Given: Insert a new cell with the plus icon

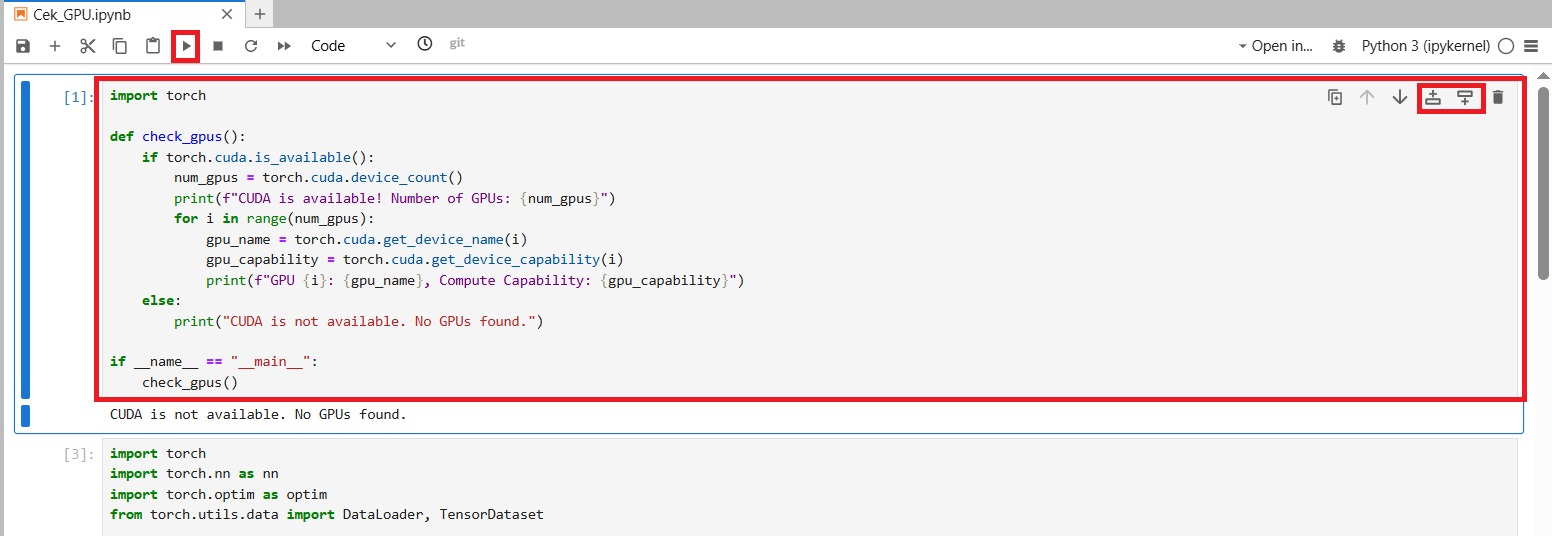Looking at the screenshot, I should [x=55, y=46].
